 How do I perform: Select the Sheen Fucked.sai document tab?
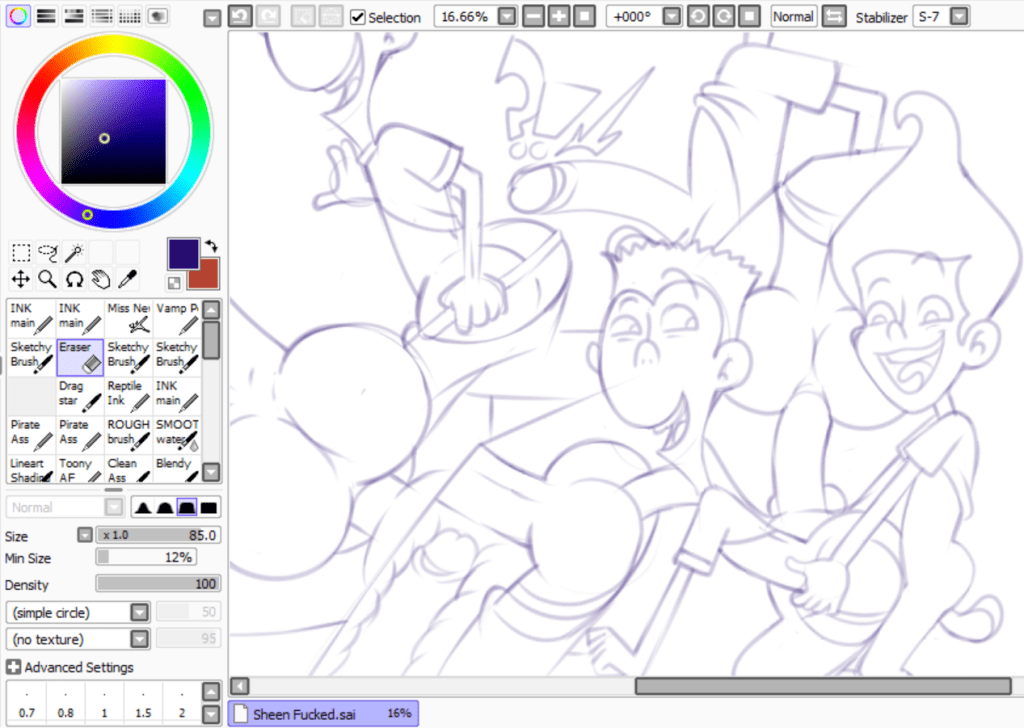(322, 713)
